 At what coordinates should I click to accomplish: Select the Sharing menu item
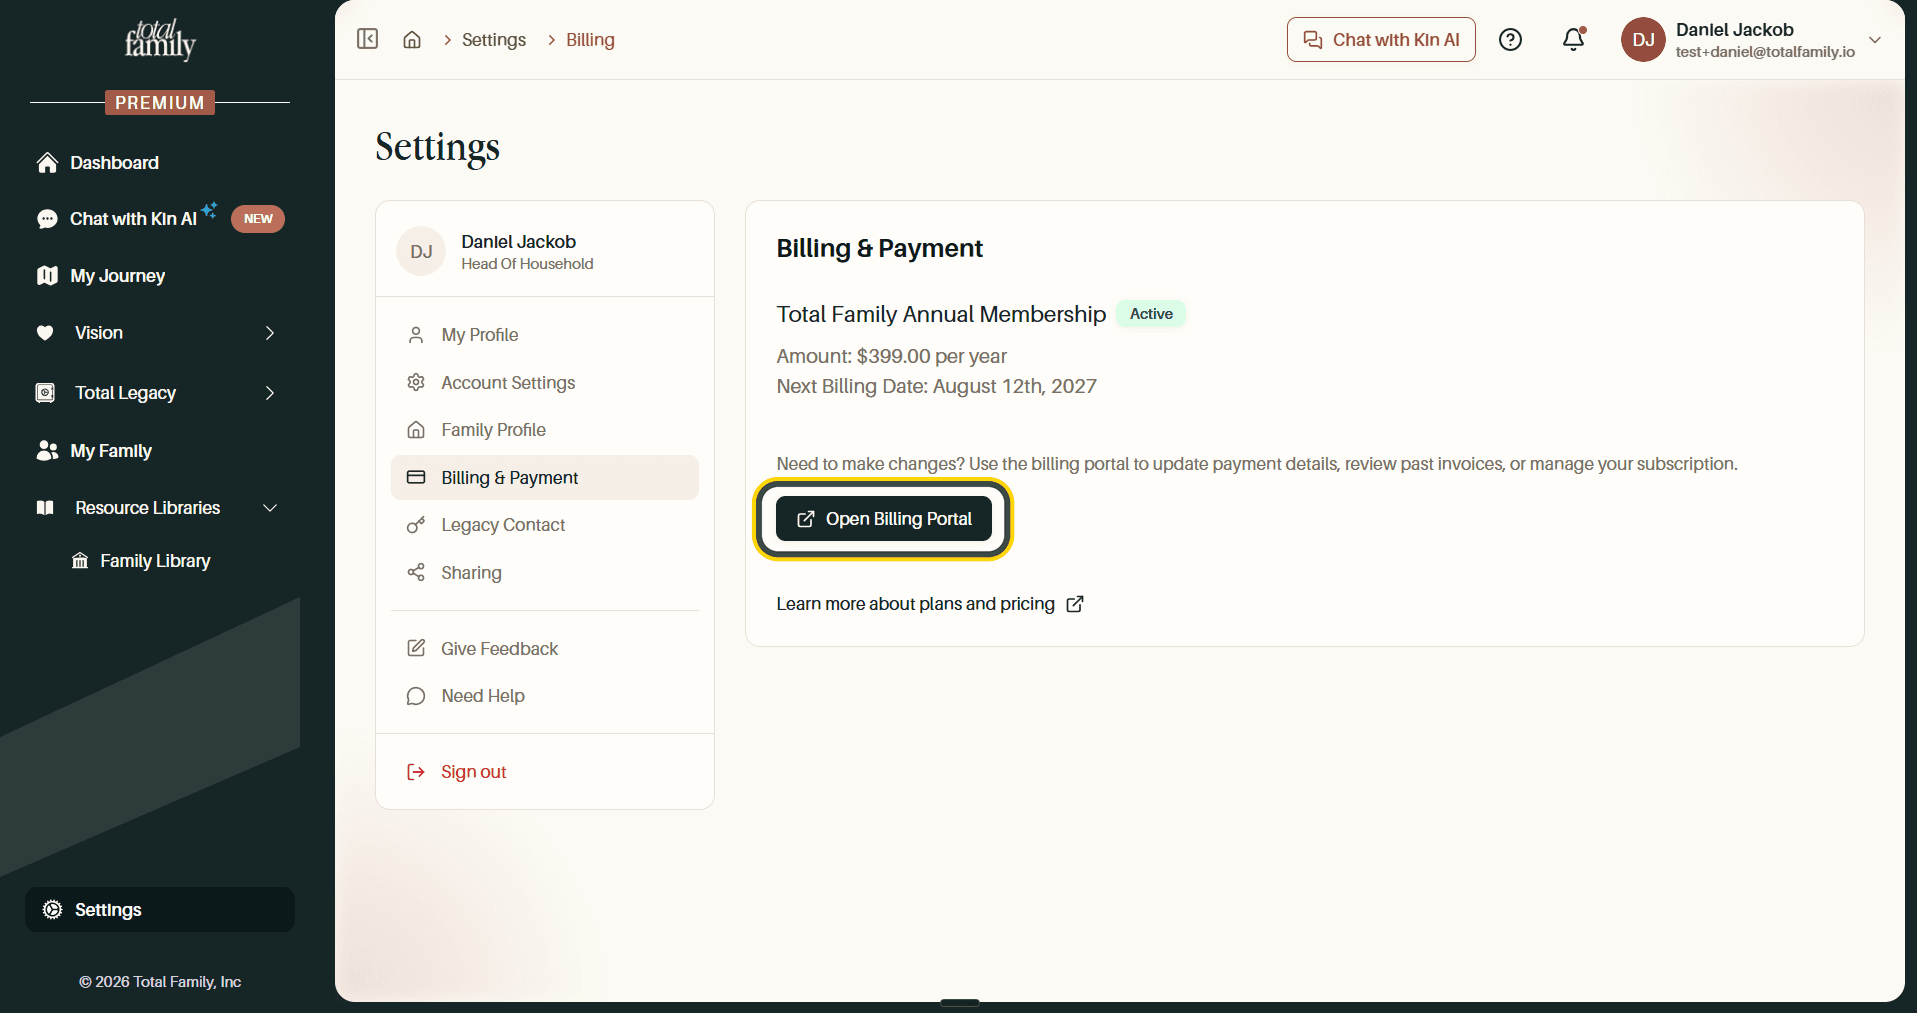(x=545, y=573)
